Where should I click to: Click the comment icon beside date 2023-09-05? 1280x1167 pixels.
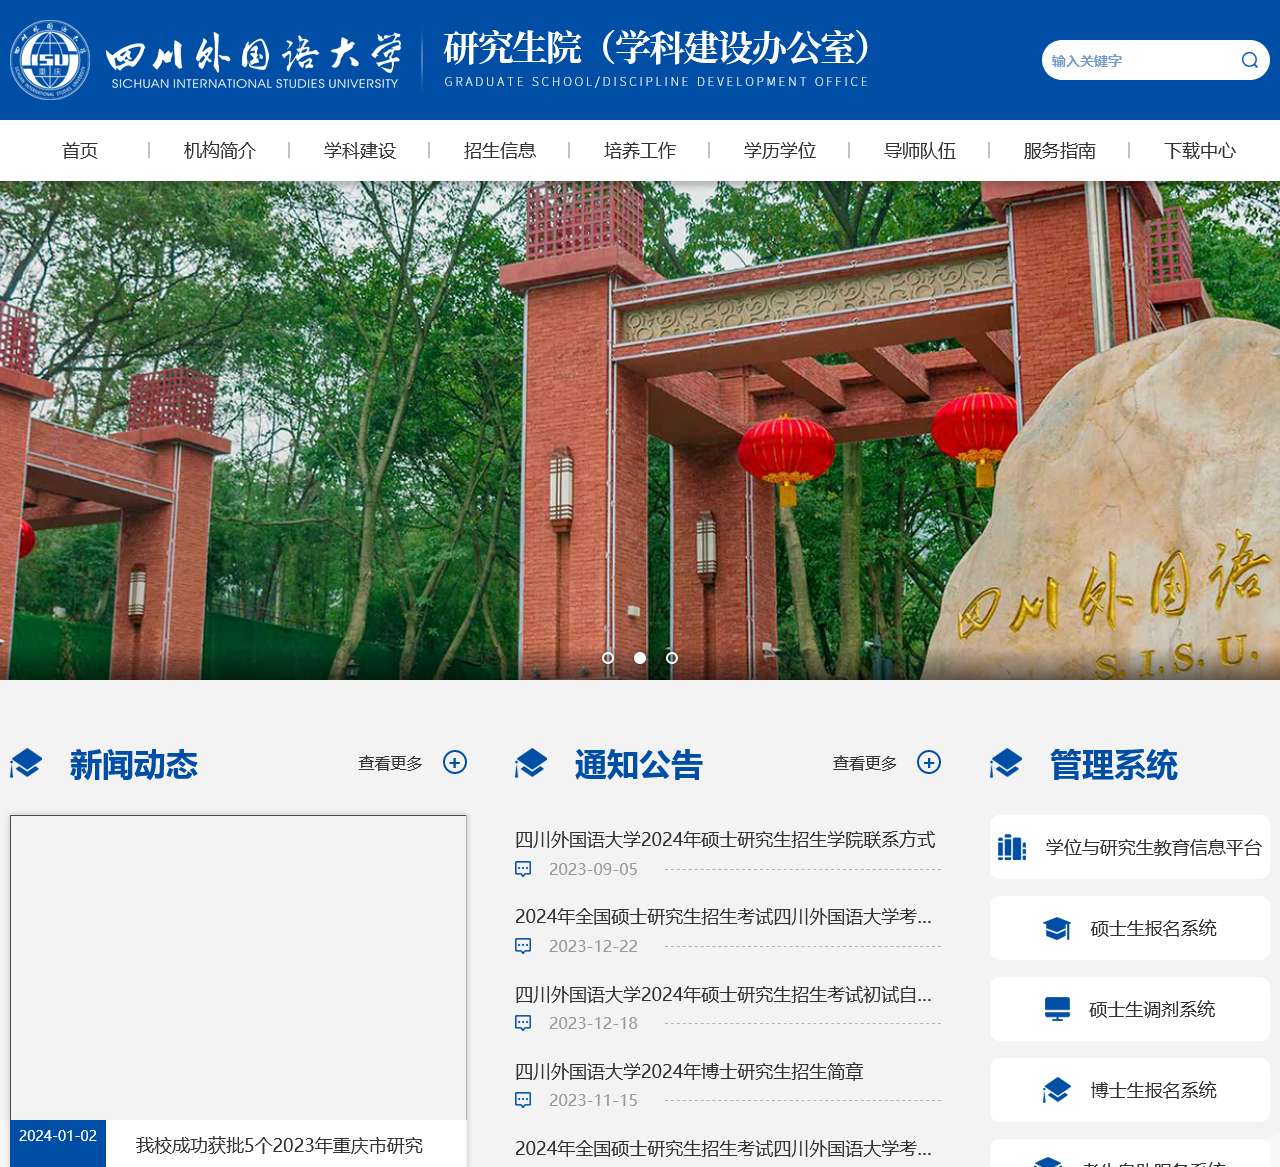pyautogui.click(x=523, y=869)
